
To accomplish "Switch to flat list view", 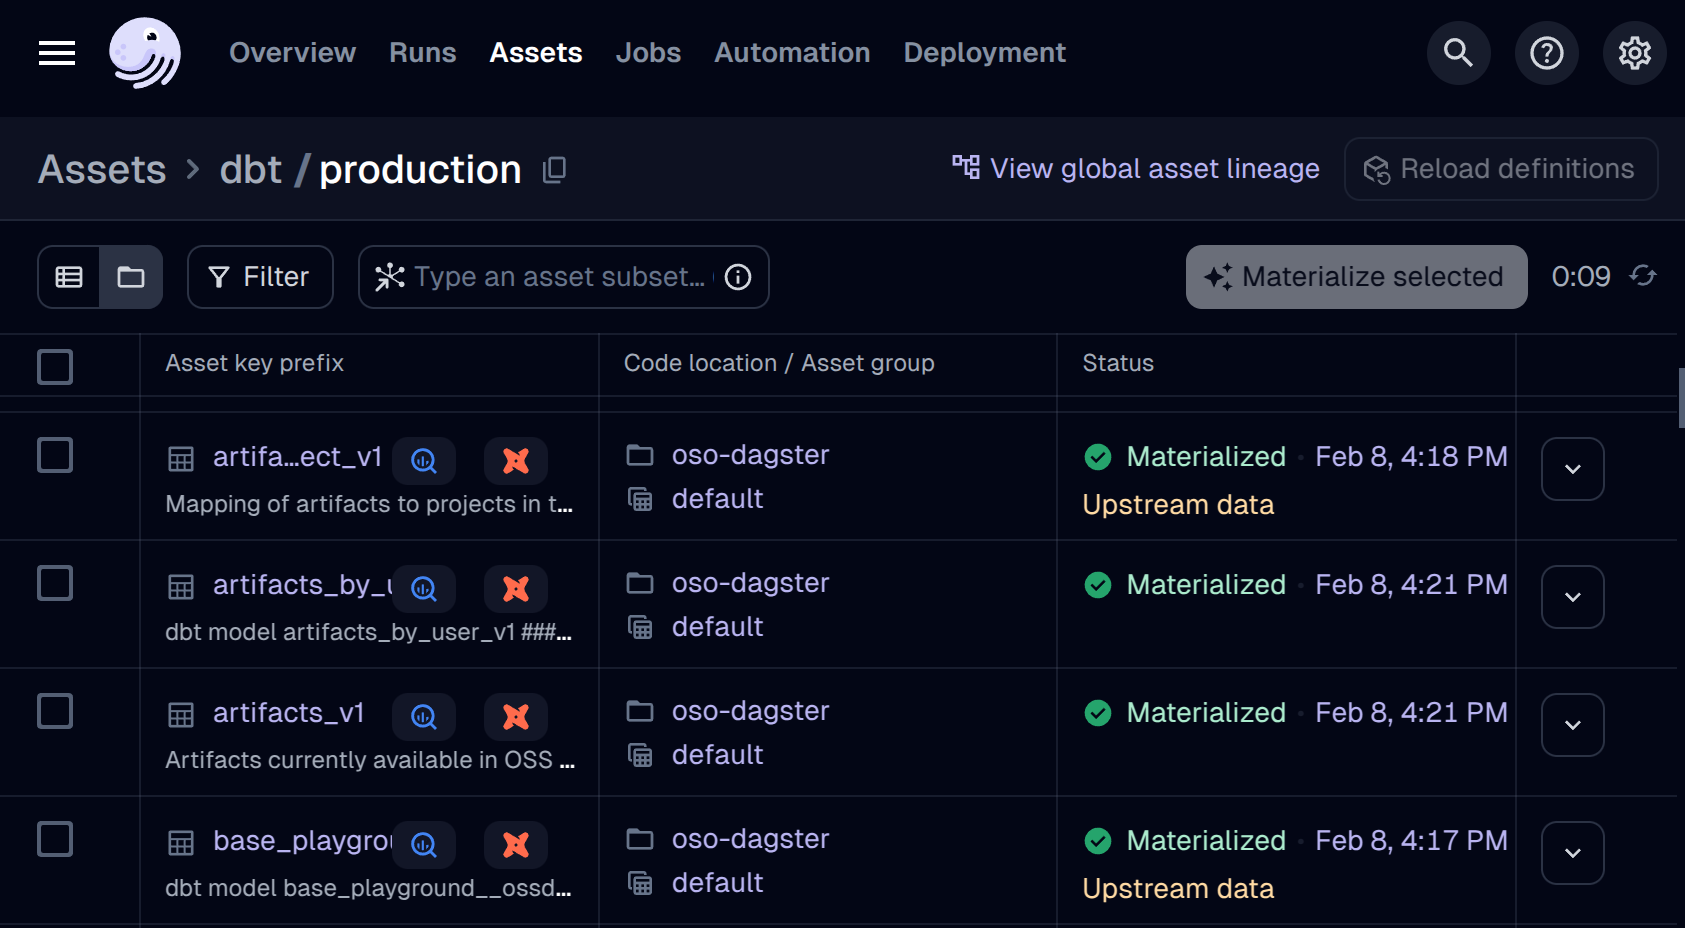I will point(69,277).
